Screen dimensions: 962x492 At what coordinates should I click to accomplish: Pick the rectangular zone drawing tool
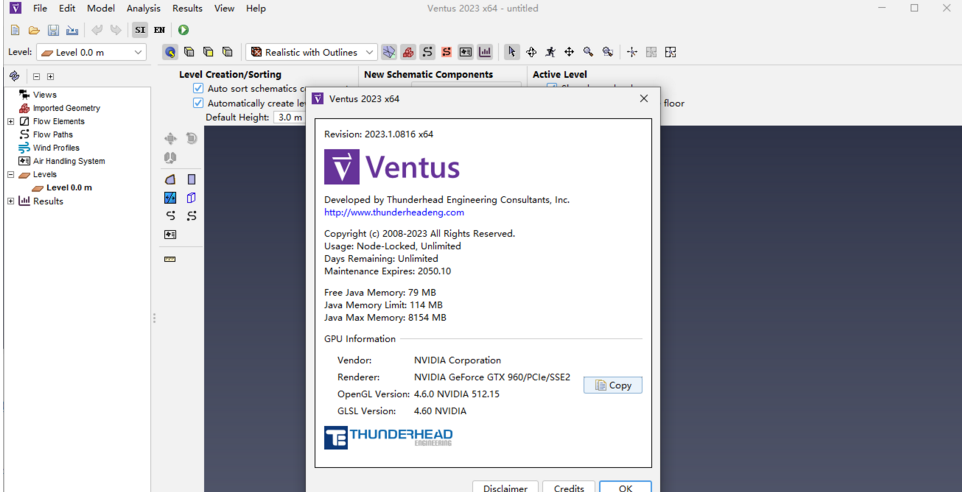tap(191, 179)
